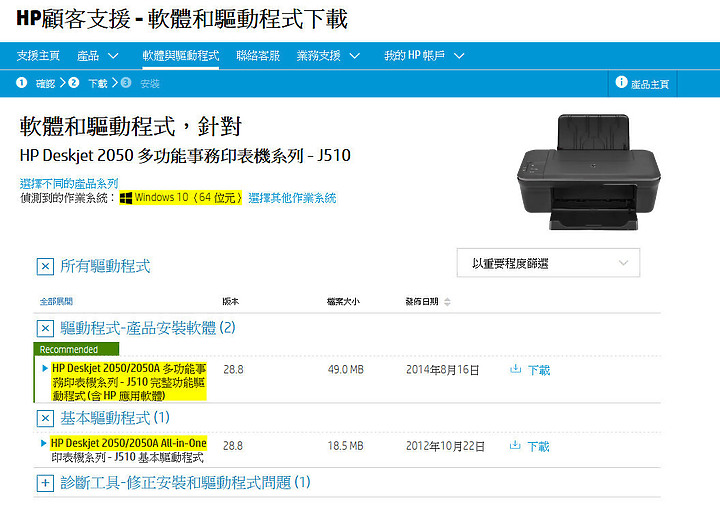Click the 檔案大小 column header
The width and height of the screenshot is (720, 530).
click(343, 301)
